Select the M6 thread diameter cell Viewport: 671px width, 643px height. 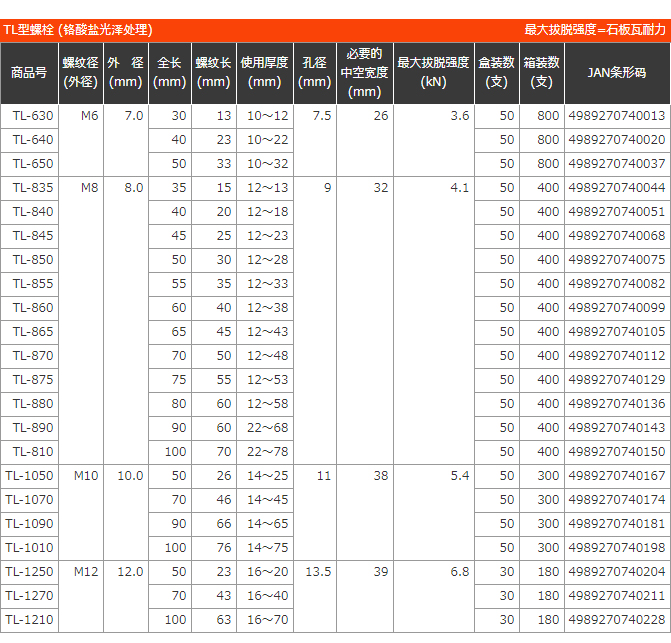click(90, 116)
